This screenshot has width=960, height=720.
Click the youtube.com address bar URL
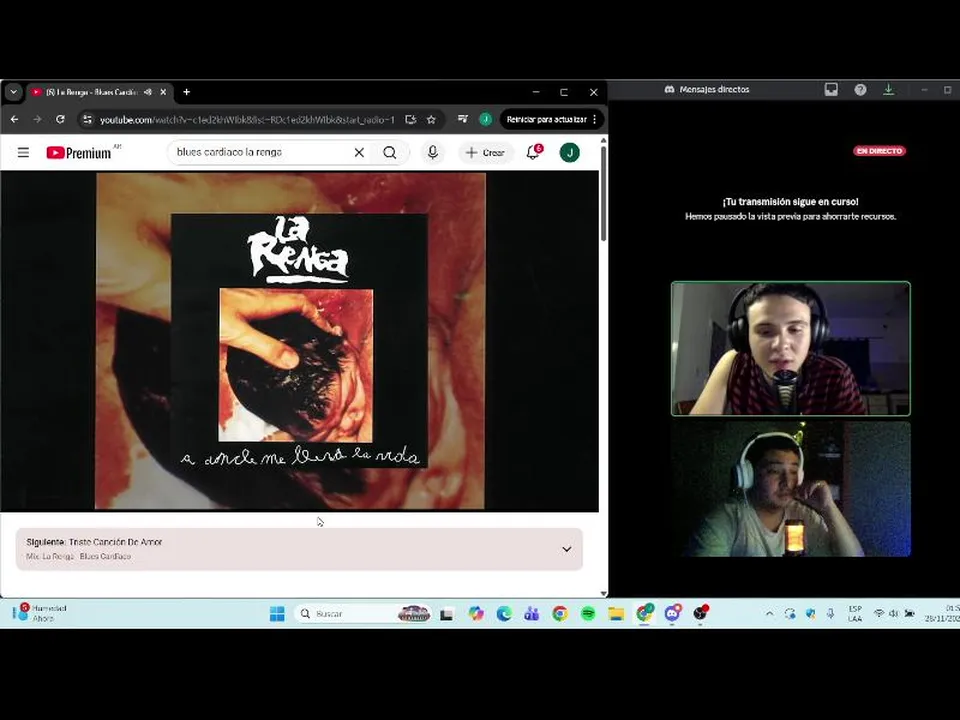click(x=247, y=119)
